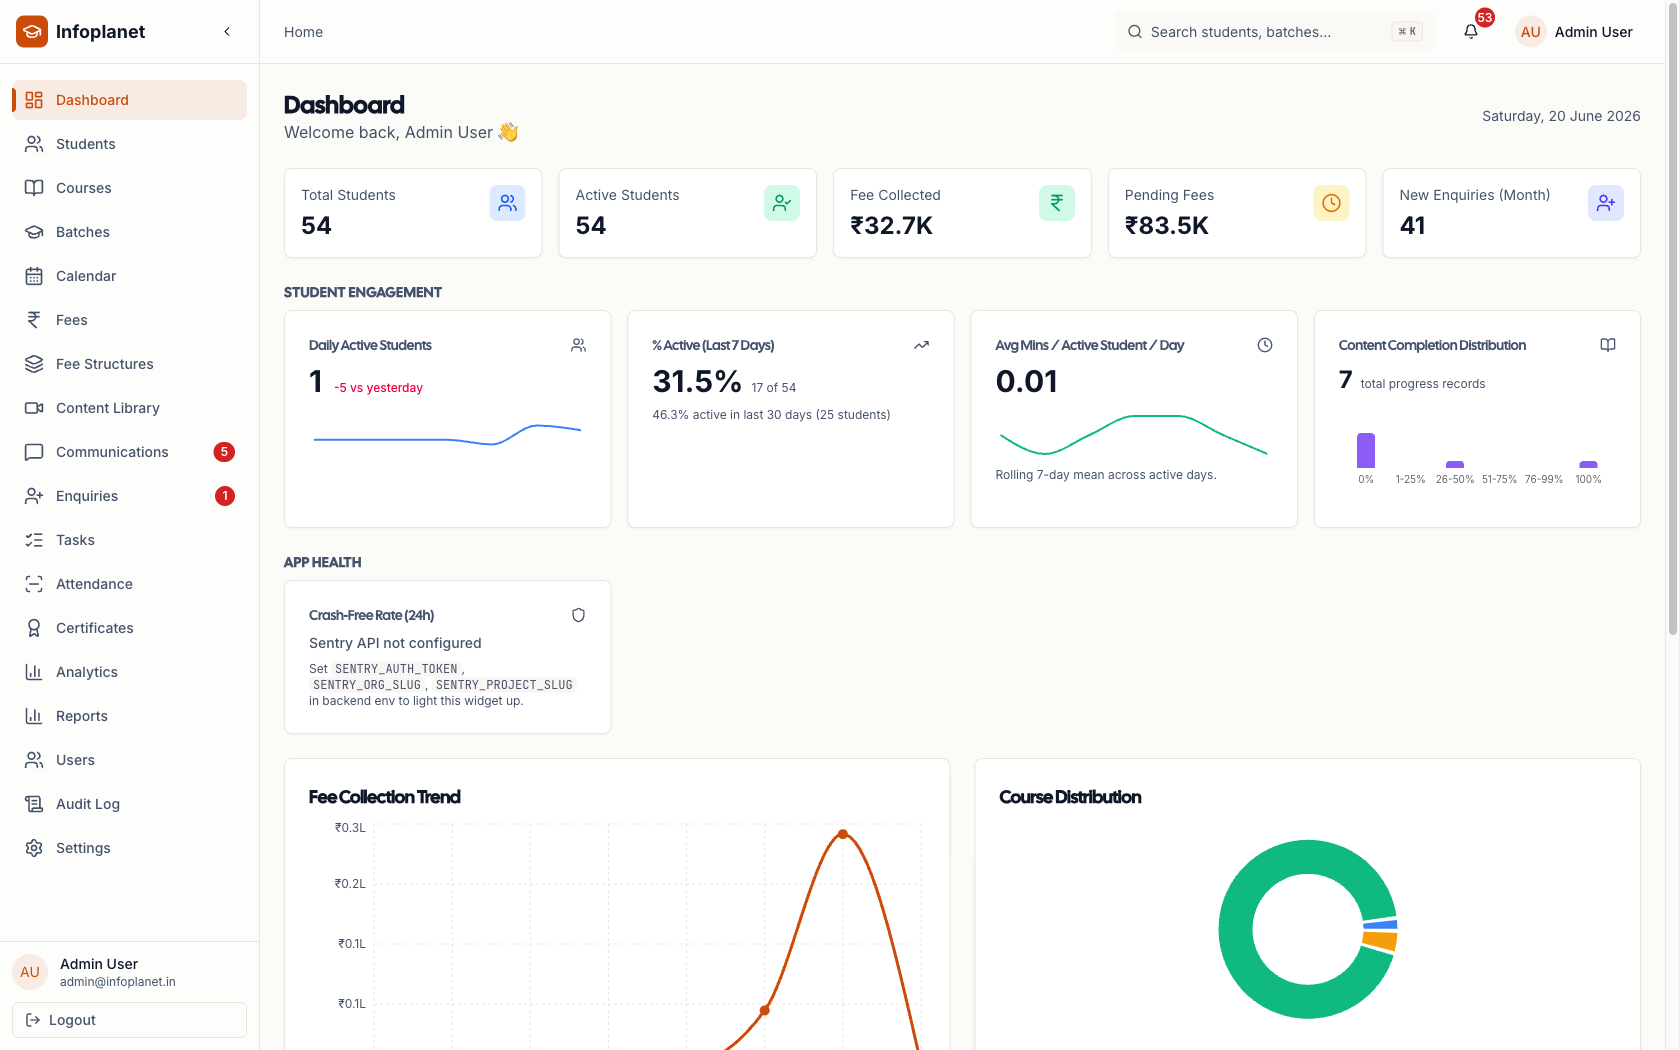Click the Communications badge showing 5
The width and height of the screenshot is (1680, 1050).
(x=225, y=452)
